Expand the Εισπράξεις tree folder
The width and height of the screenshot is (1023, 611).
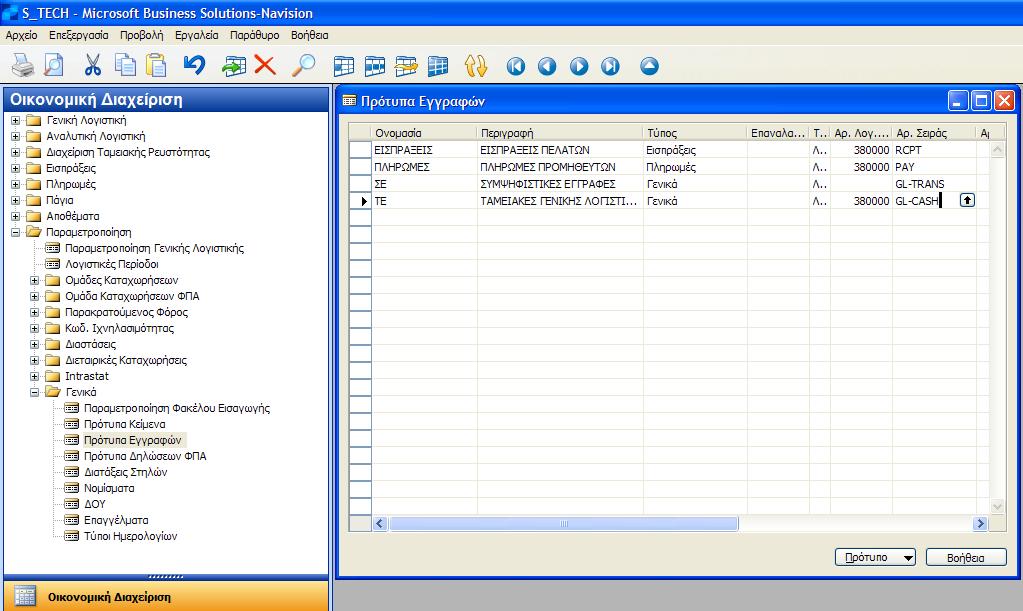pyautogui.click(x=16, y=168)
